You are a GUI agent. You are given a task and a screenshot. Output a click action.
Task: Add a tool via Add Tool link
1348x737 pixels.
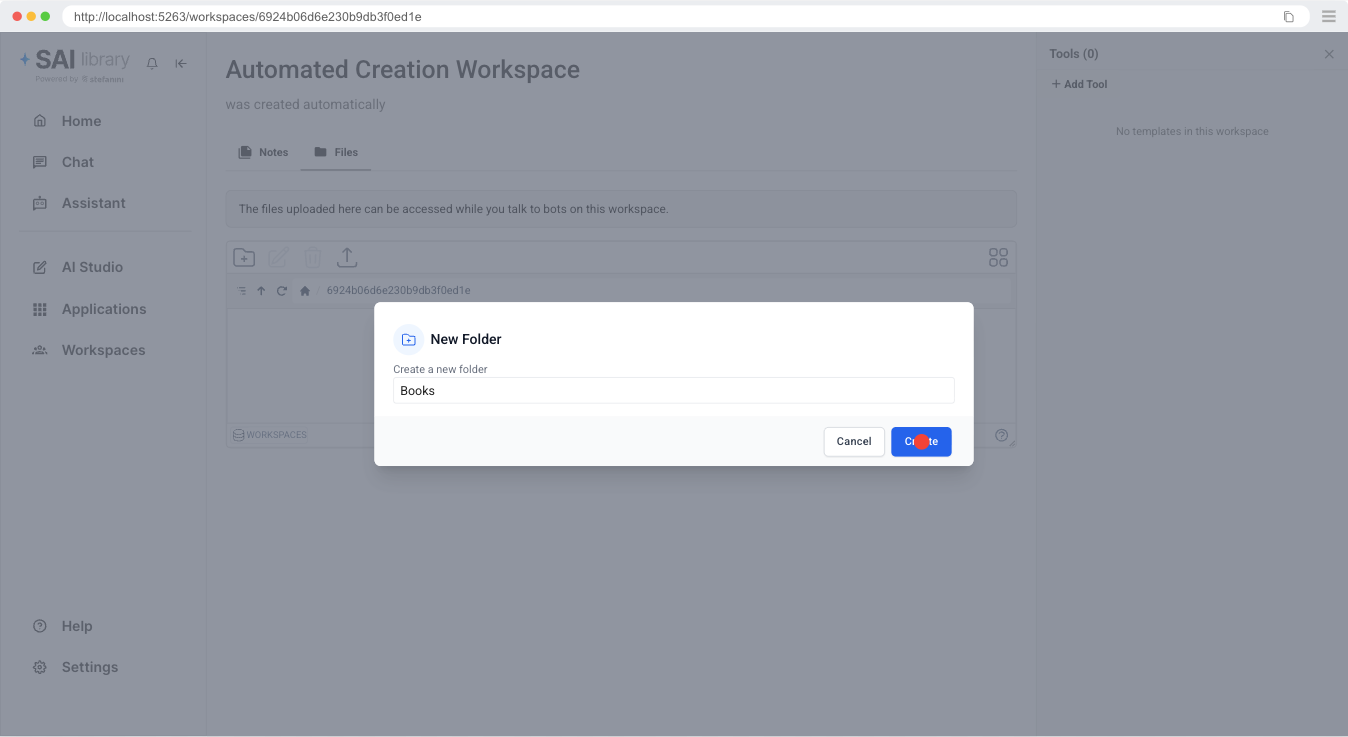(1079, 84)
